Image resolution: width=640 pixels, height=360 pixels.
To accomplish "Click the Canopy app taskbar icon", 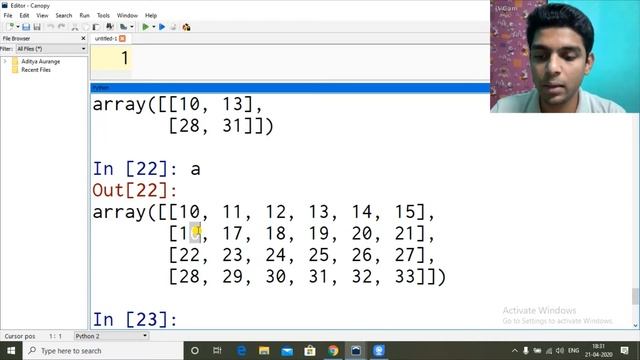I will point(356,351).
